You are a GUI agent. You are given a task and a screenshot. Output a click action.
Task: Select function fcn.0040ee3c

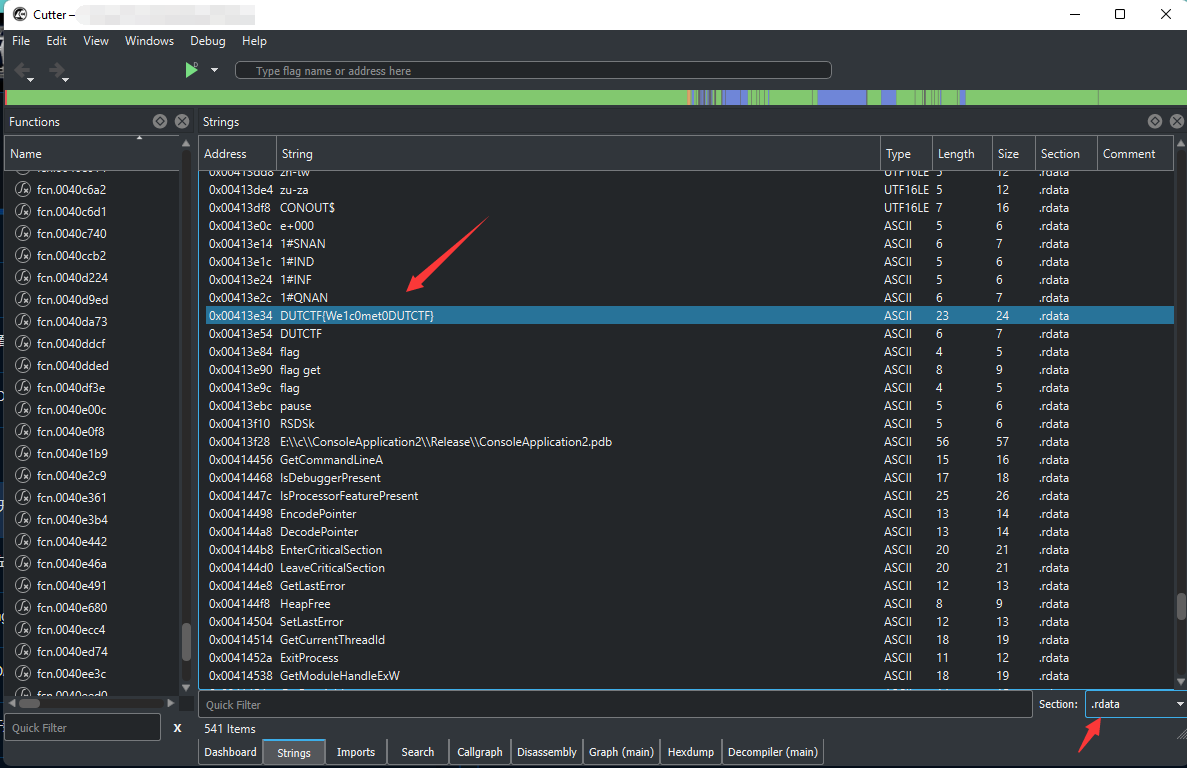coord(71,673)
